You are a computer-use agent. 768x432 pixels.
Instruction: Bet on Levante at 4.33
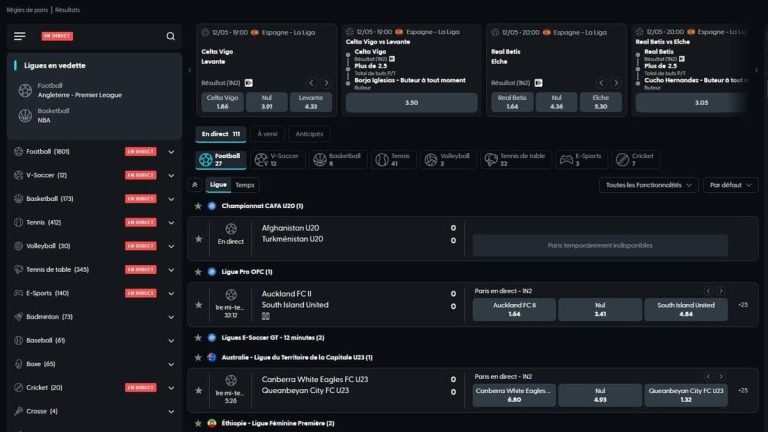pyautogui.click(x=311, y=102)
